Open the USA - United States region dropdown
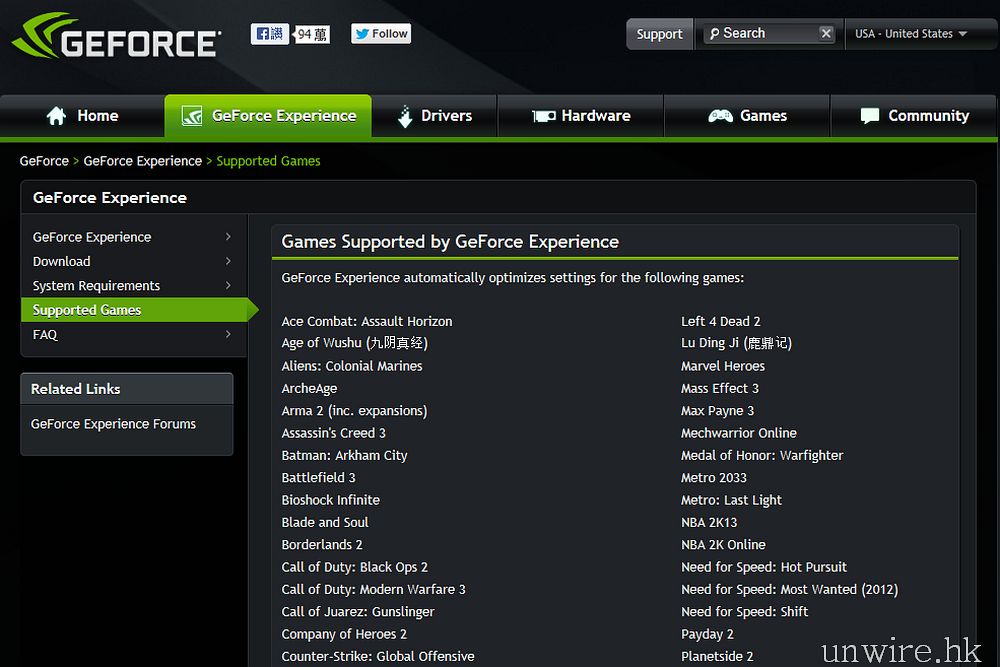 tap(911, 34)
